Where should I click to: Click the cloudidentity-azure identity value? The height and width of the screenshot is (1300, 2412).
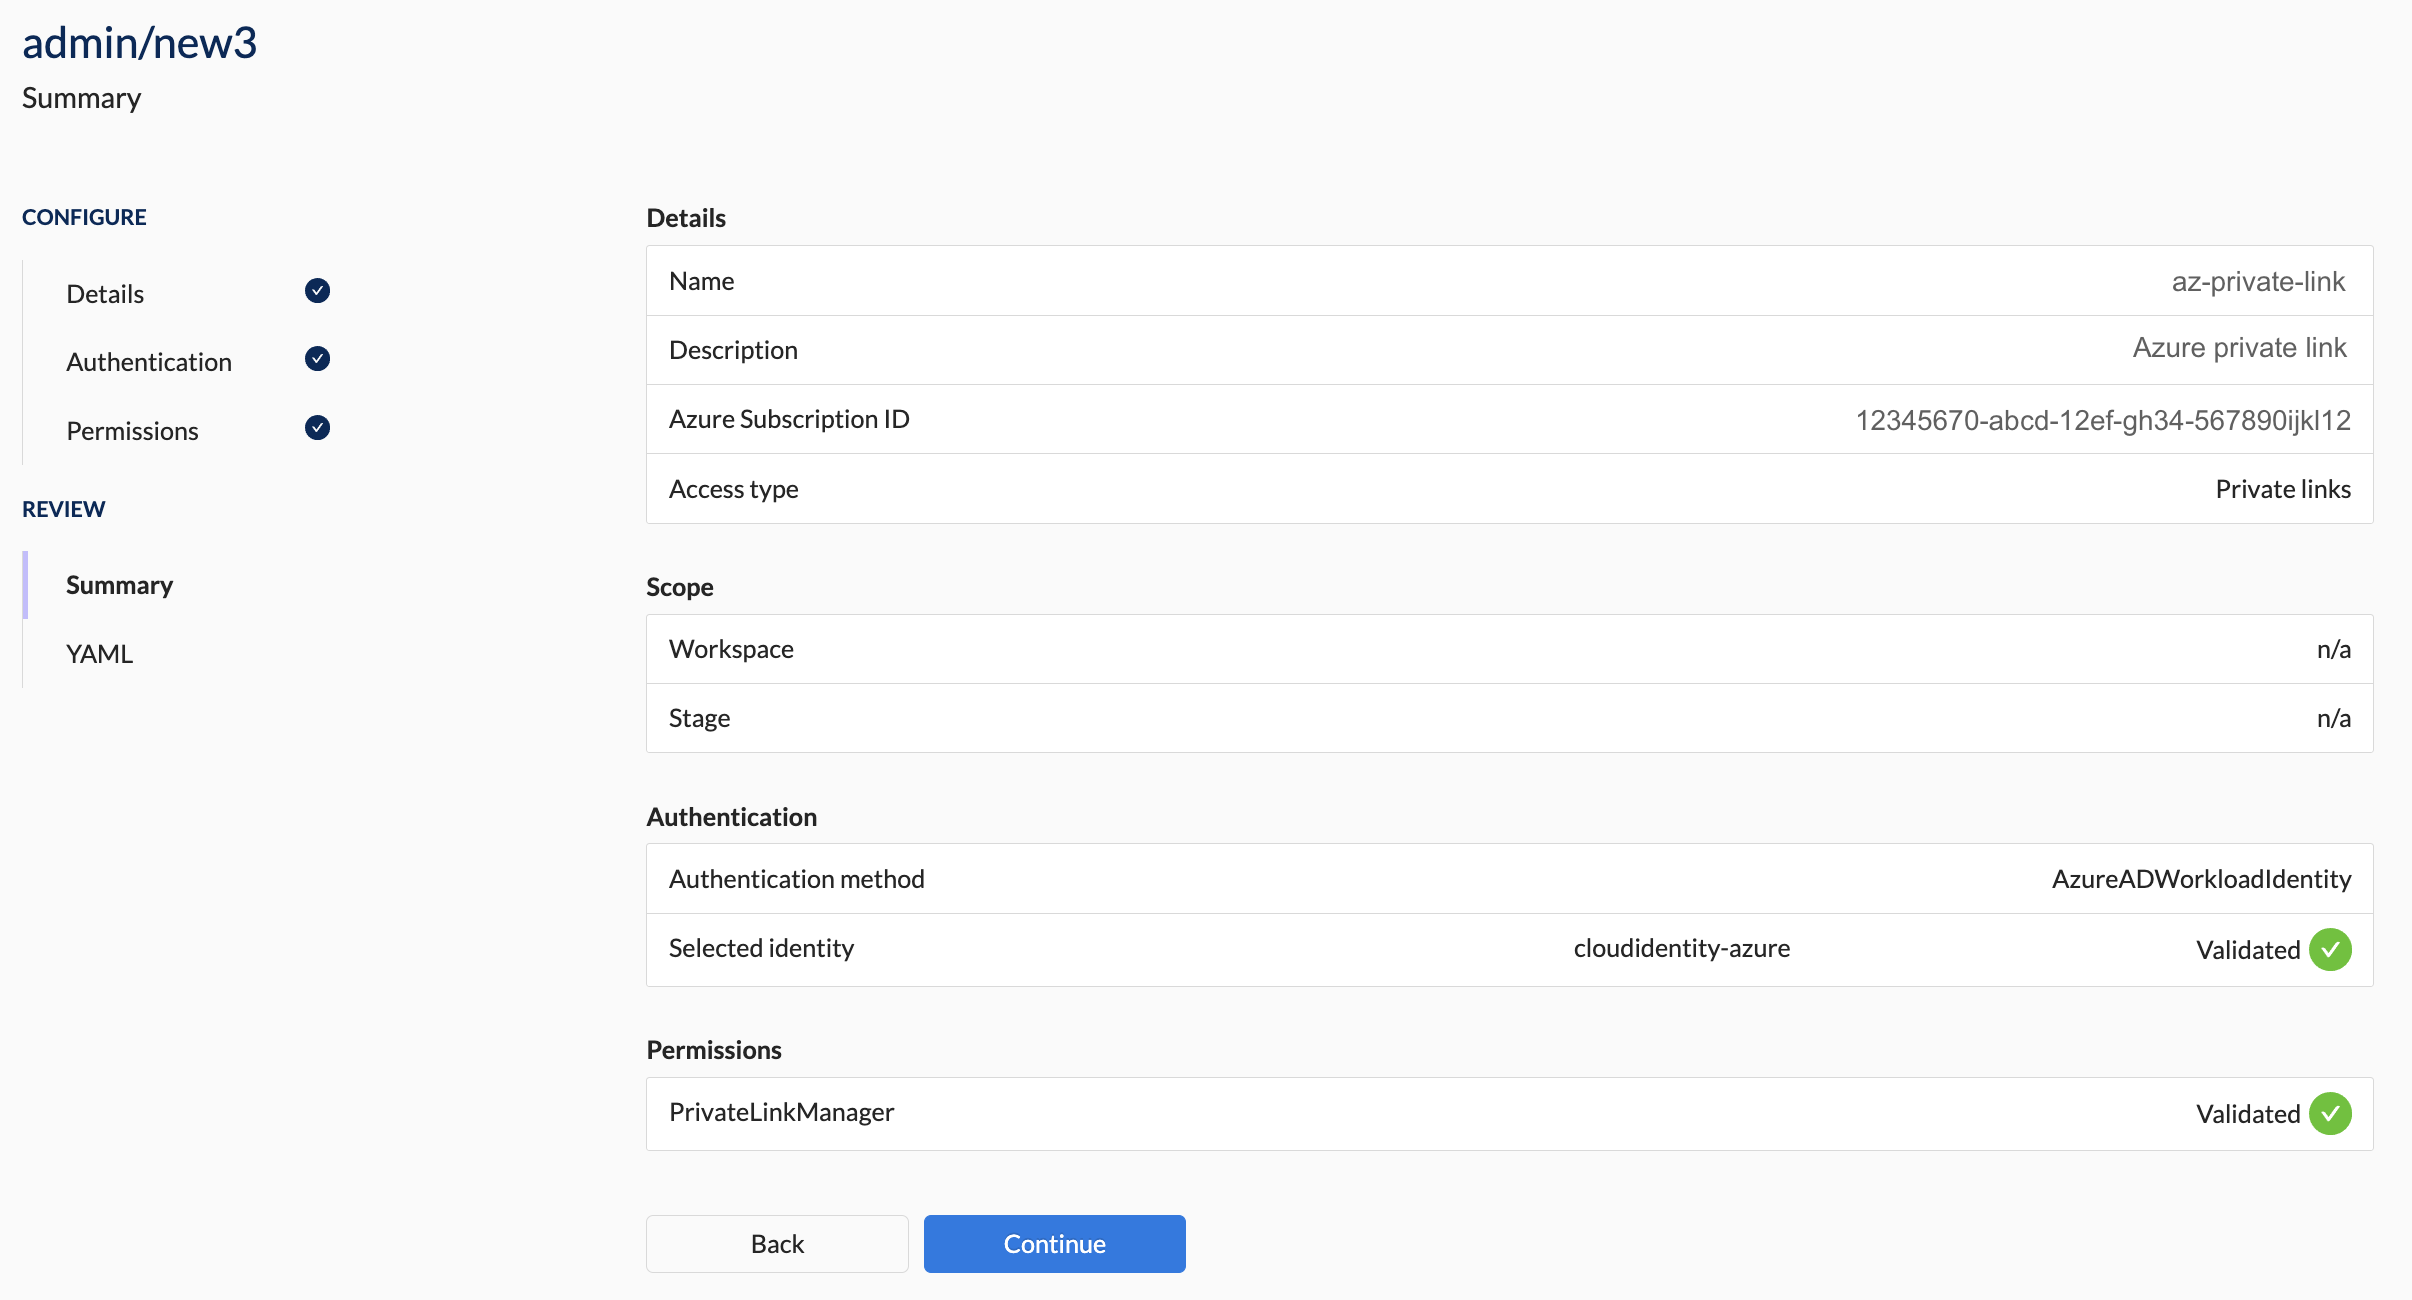pos(1682,948)
